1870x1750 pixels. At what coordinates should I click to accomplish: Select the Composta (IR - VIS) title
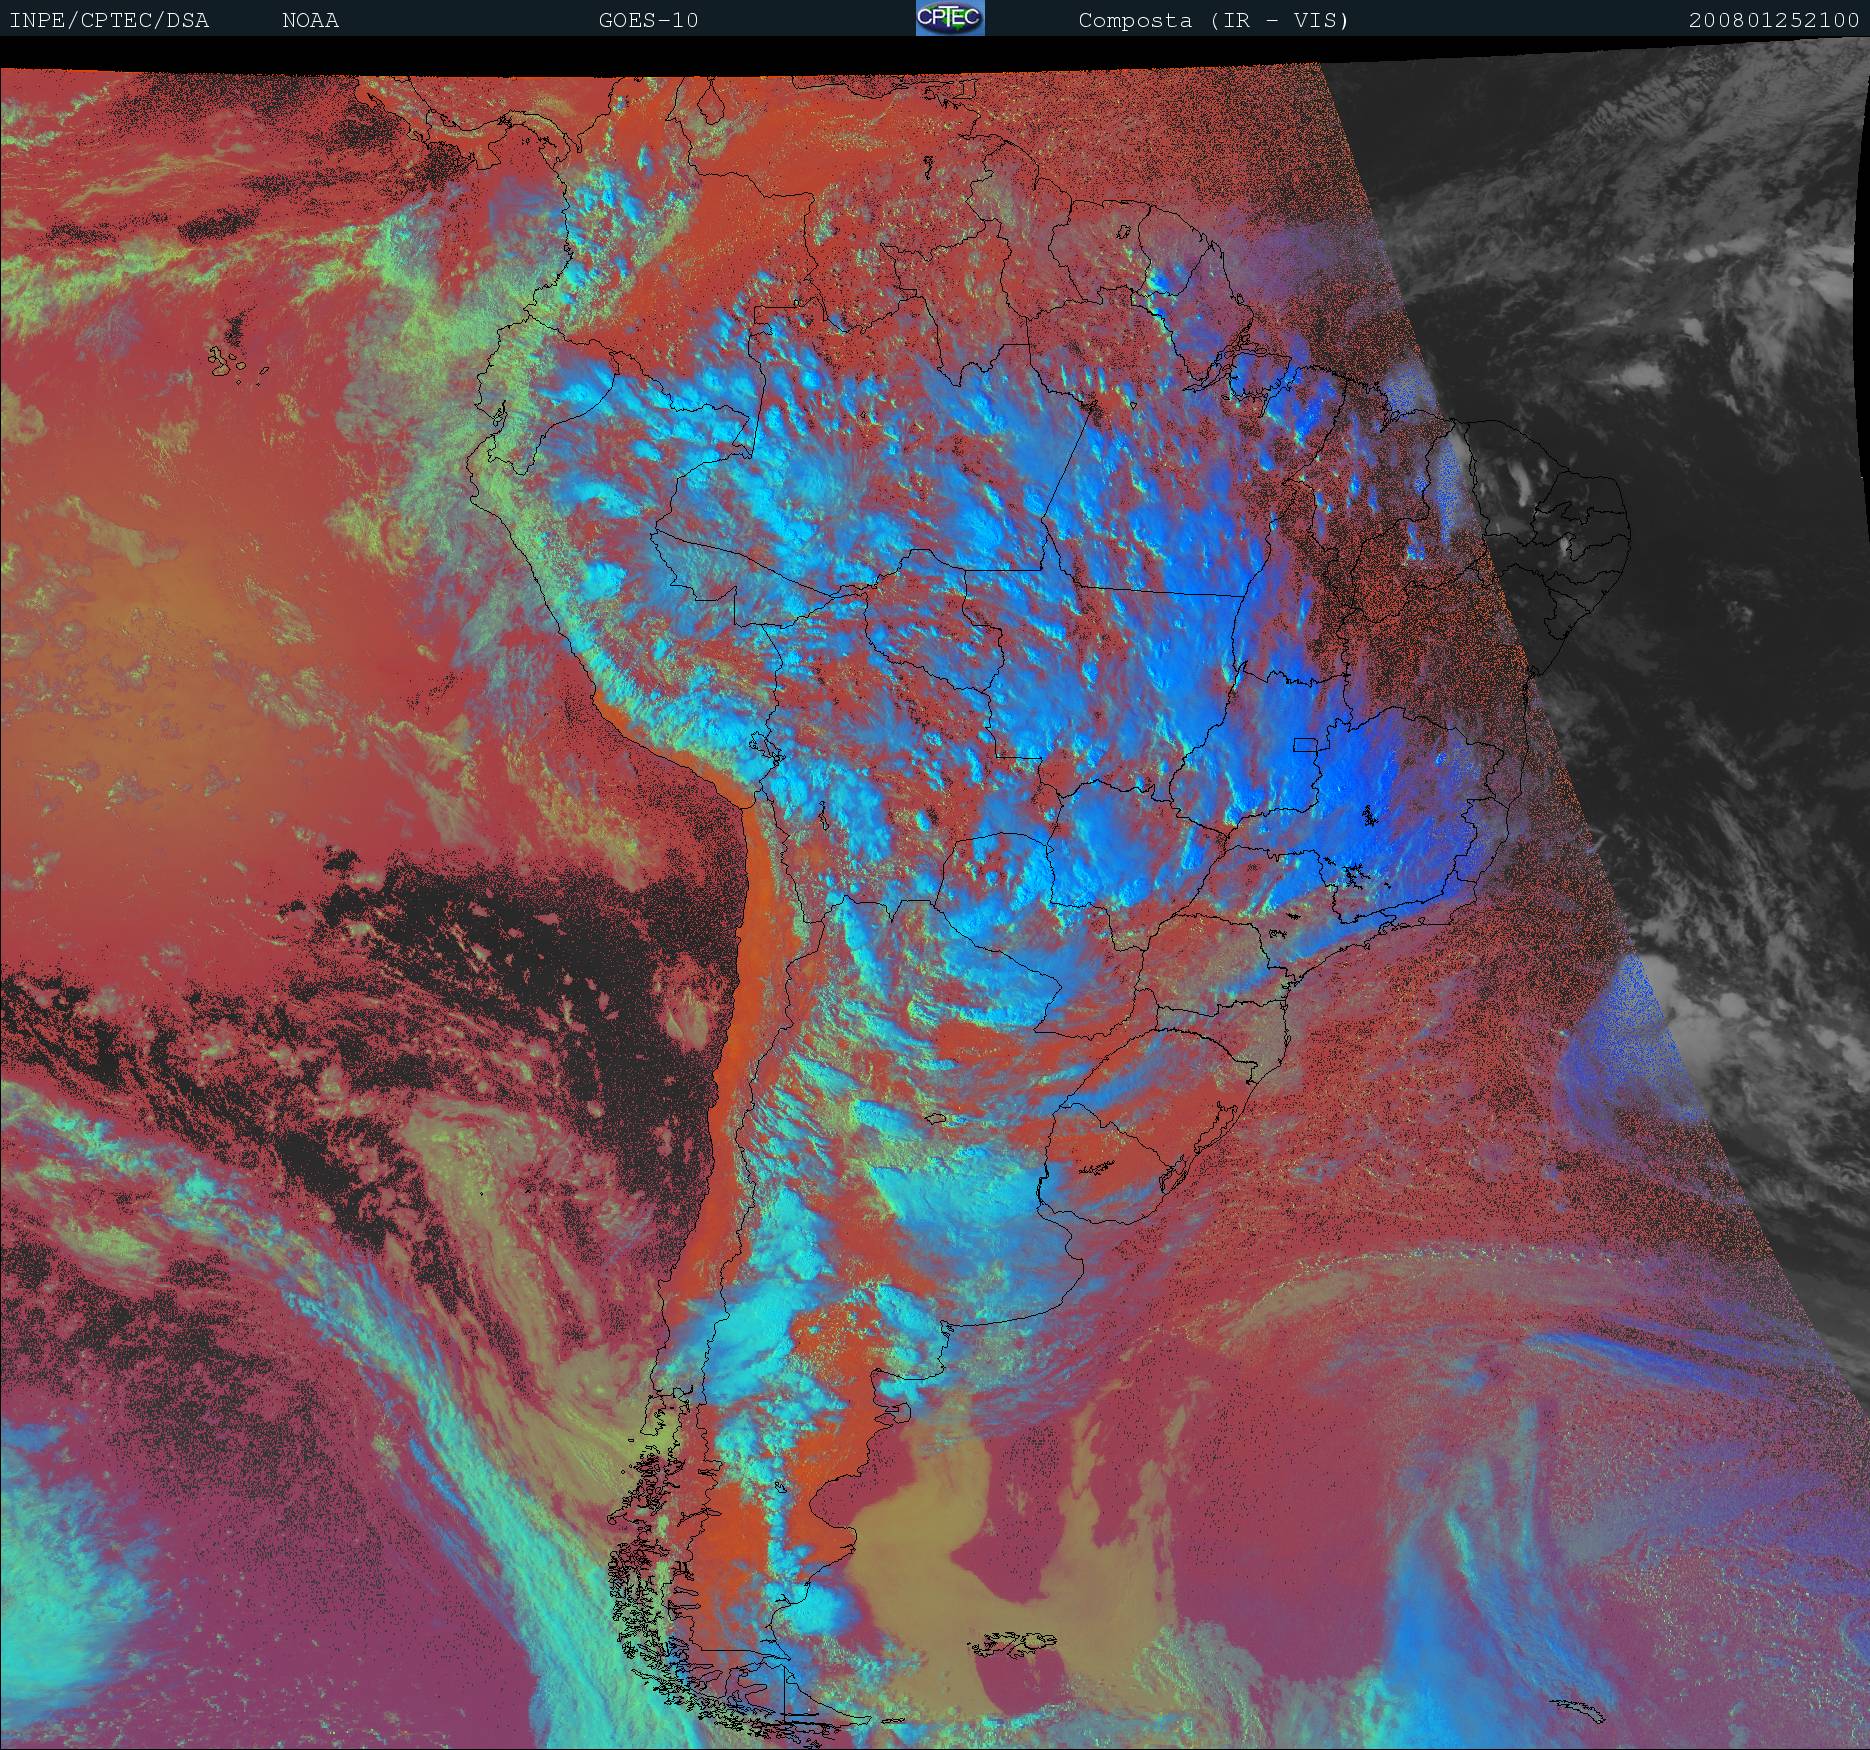click(x=1213, y=21)
